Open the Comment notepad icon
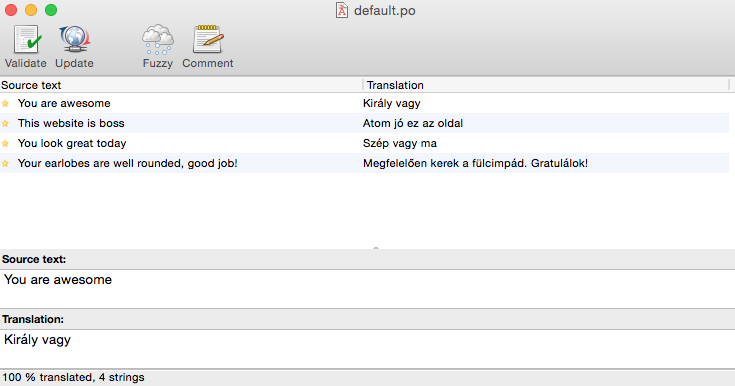Viewport: 735px width, 386px height. pyautogui.click(x=208, y=39)
